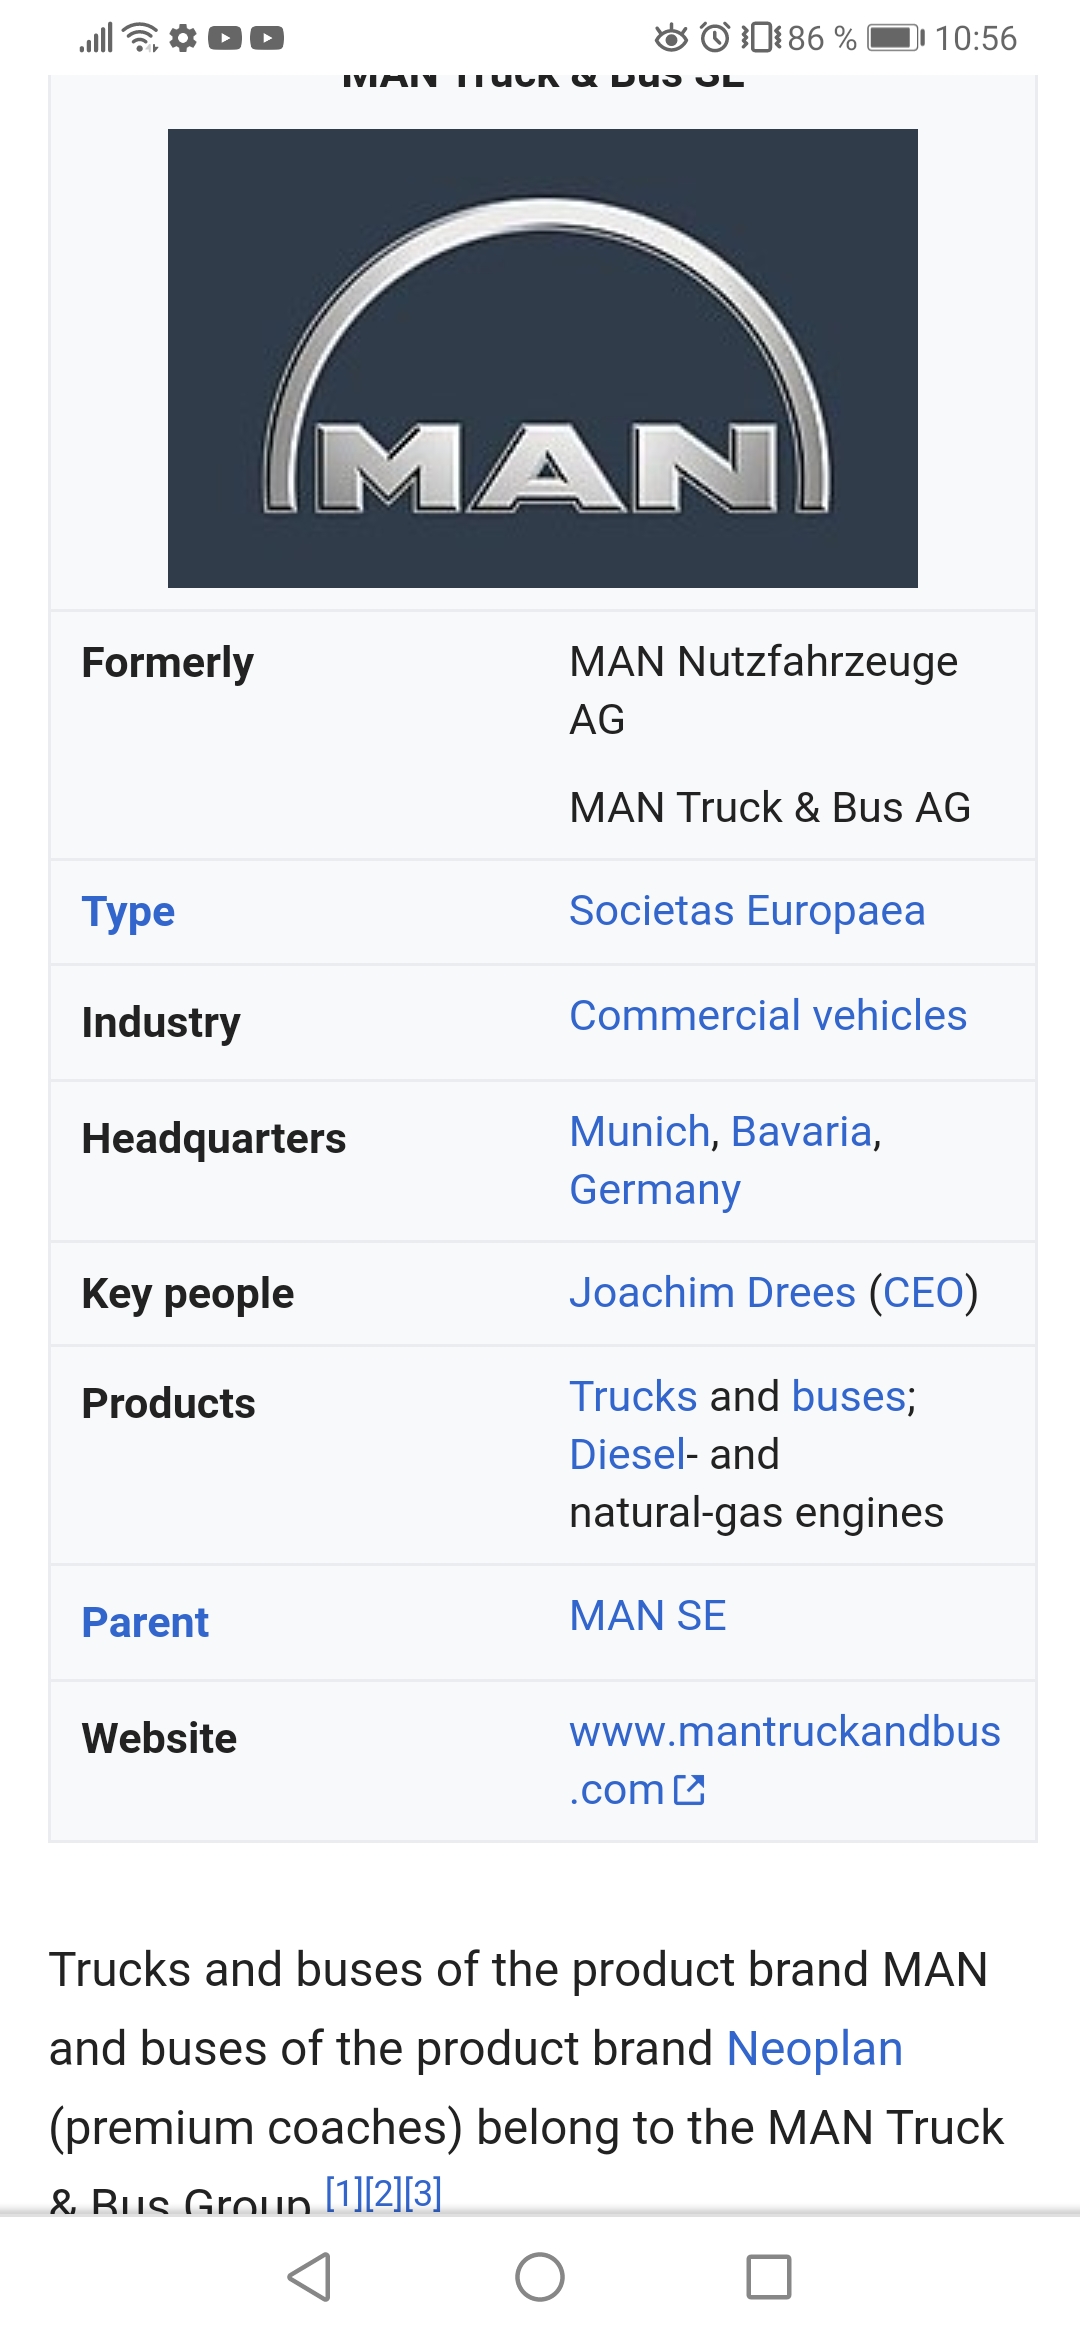Viewport: 1080px width, 2340px height.
Task: Tap the settings gear status icon
Action: [x=183, y=38]
